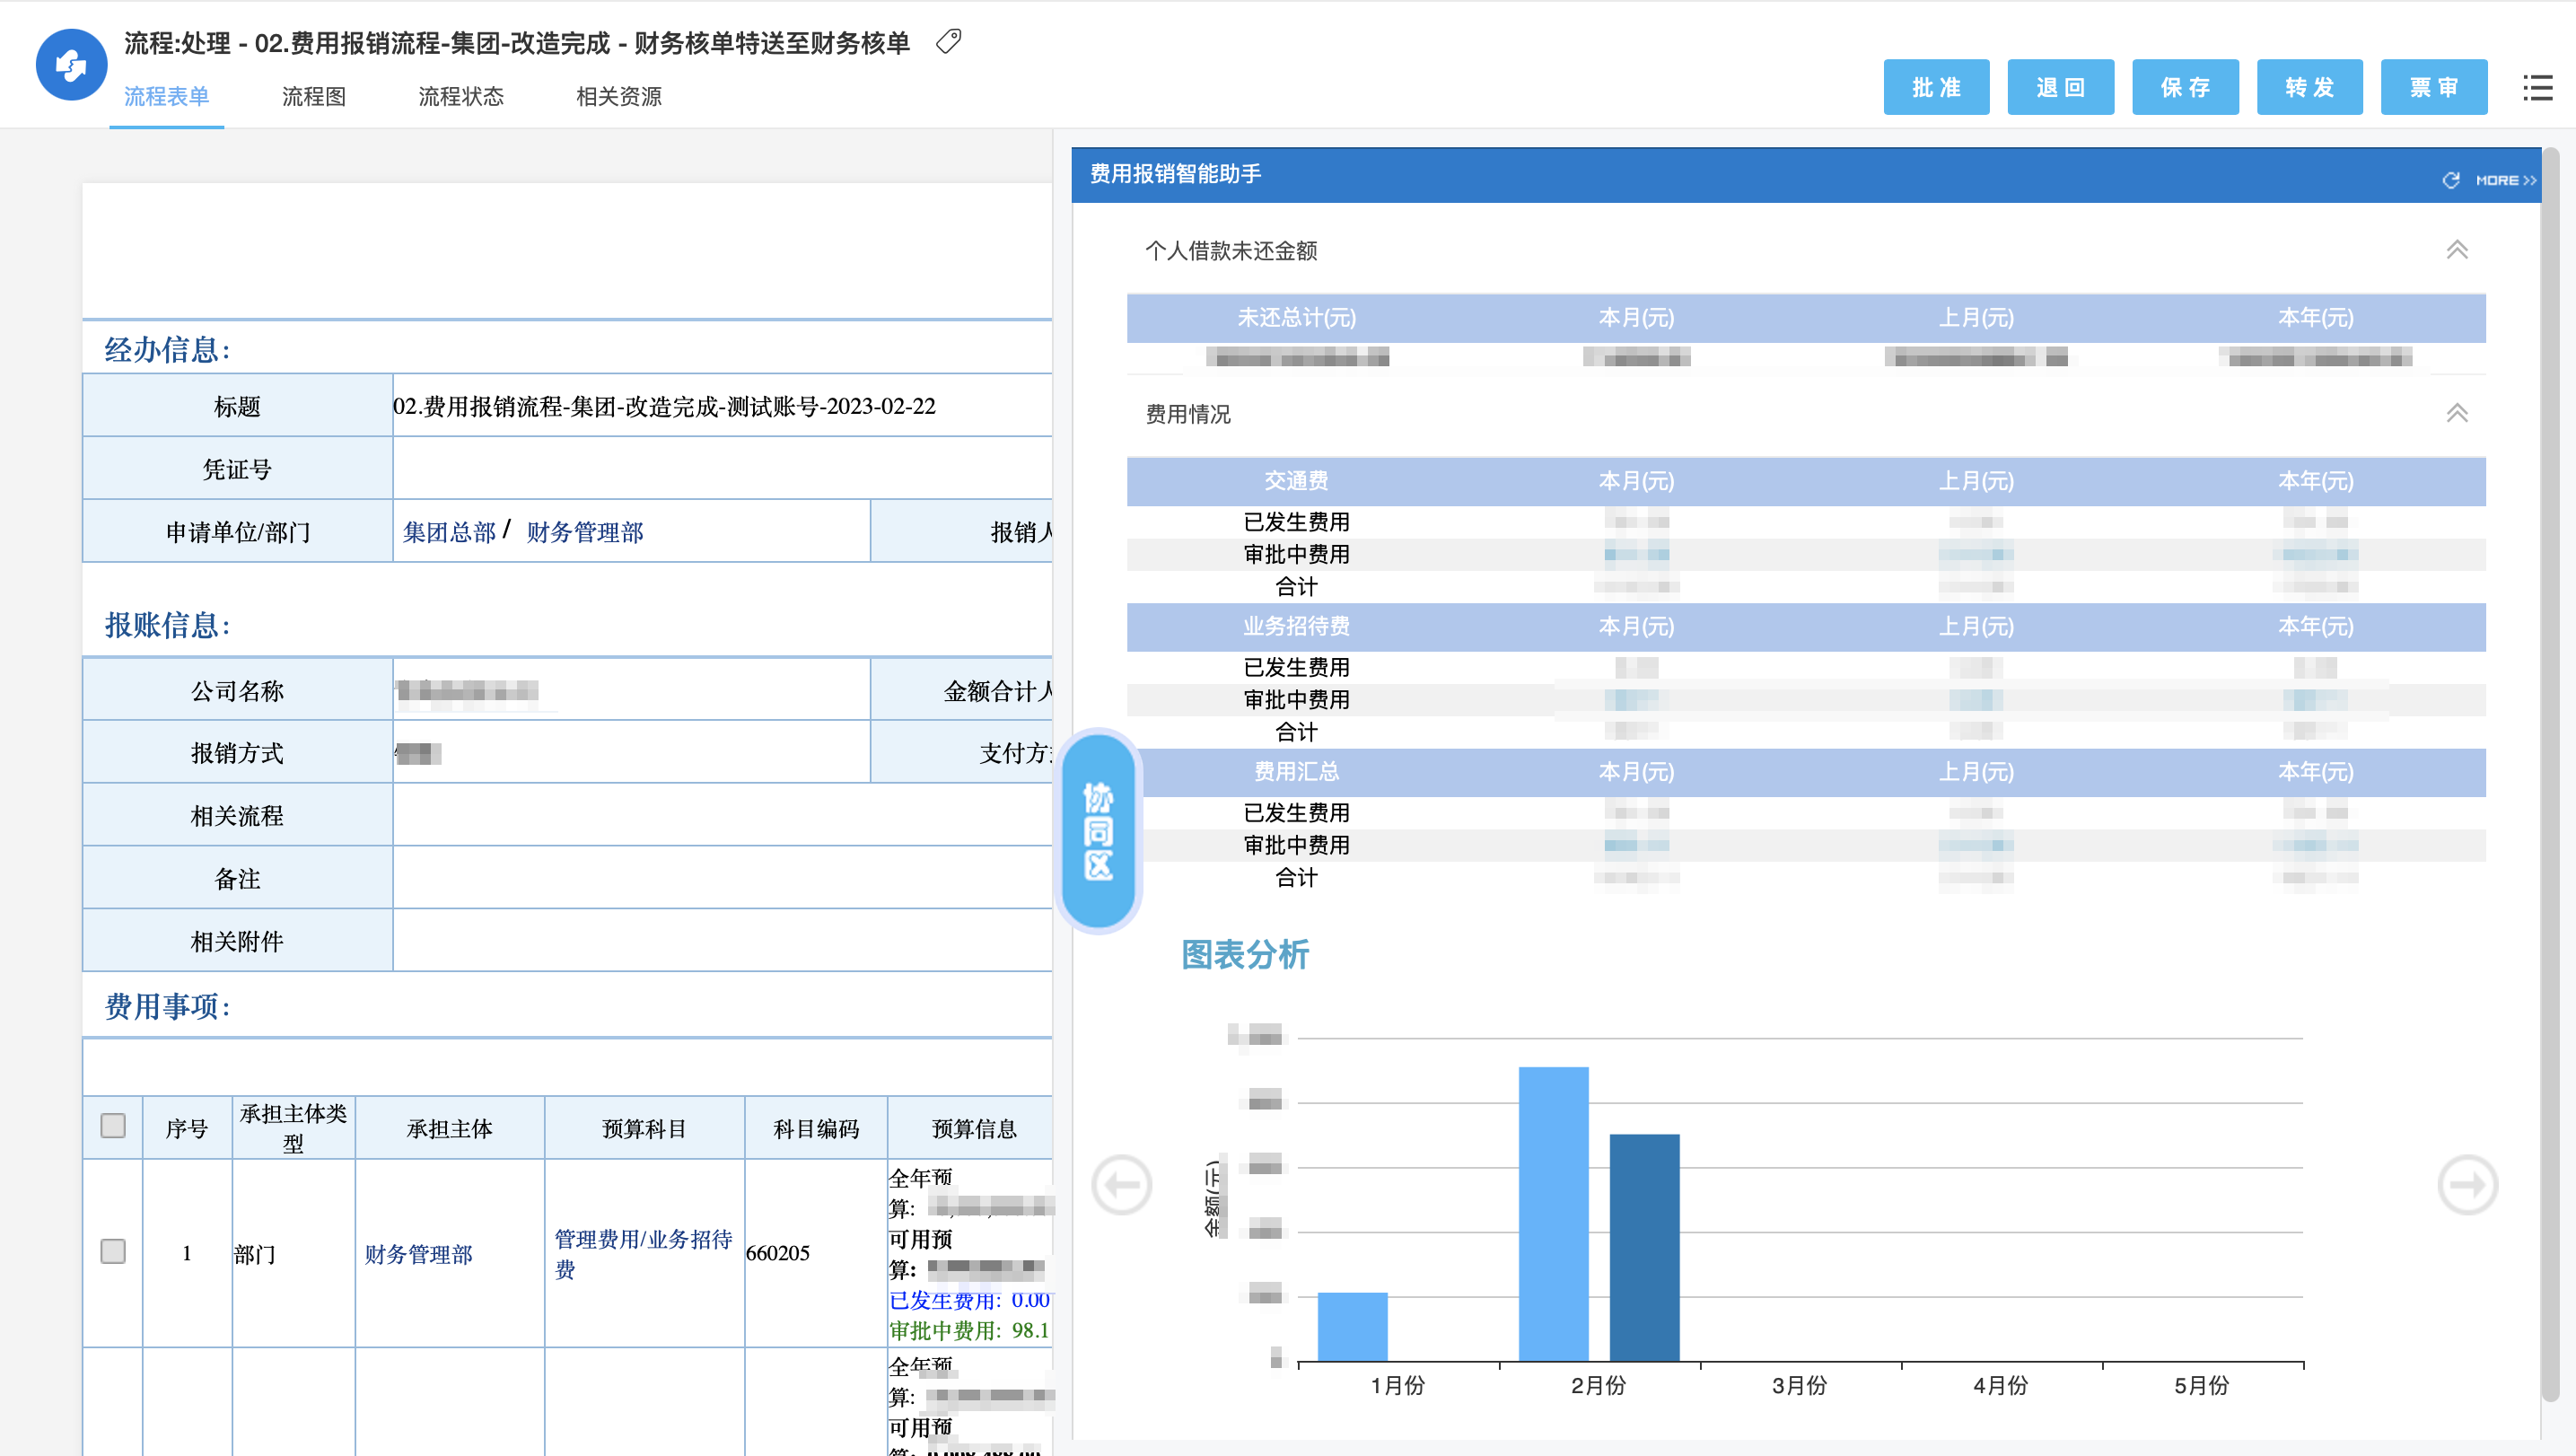2576x1456 pixels.
Task: Open the 管理费用/业务招待费 budget subject link
Action: (643, 1254)
